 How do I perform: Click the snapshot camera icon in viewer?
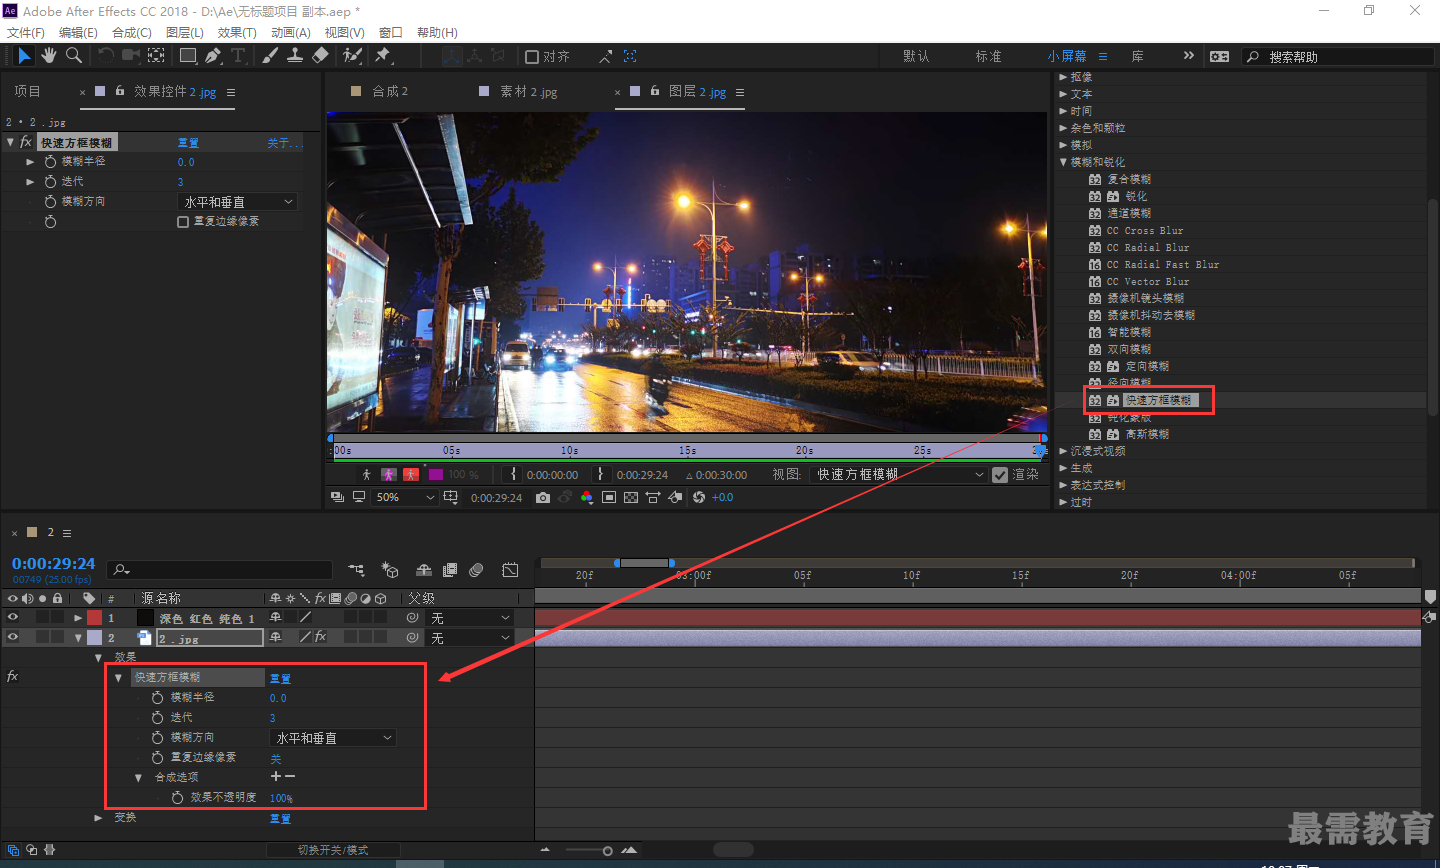(542, 497)
